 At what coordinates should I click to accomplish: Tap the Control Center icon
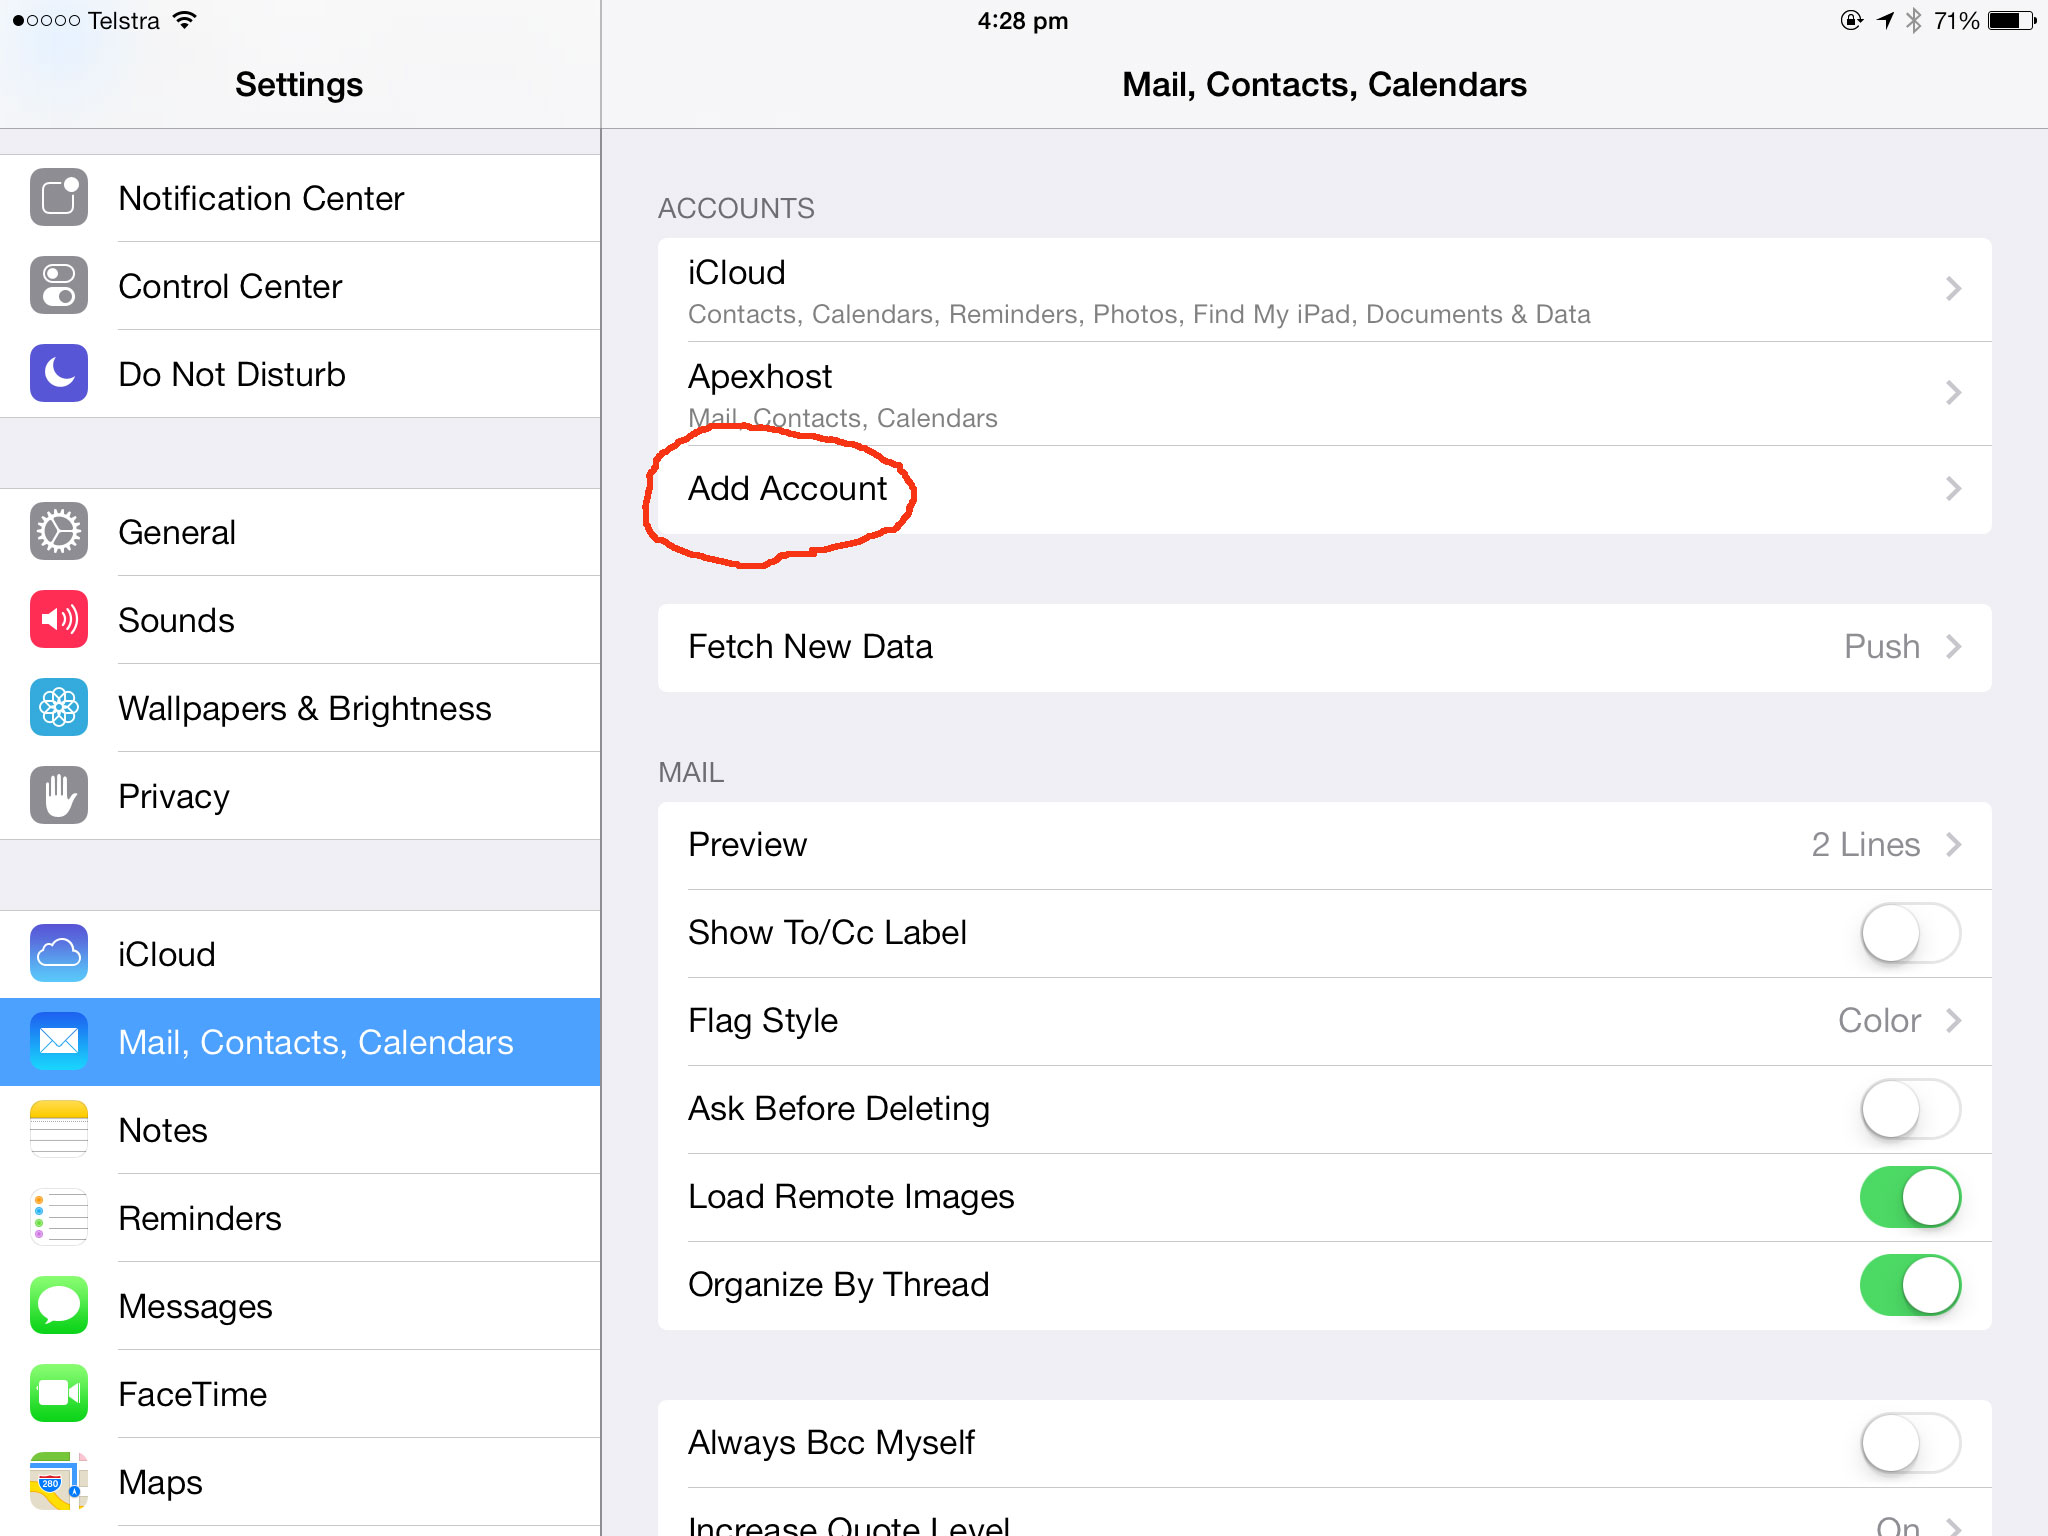pos(59,285)
